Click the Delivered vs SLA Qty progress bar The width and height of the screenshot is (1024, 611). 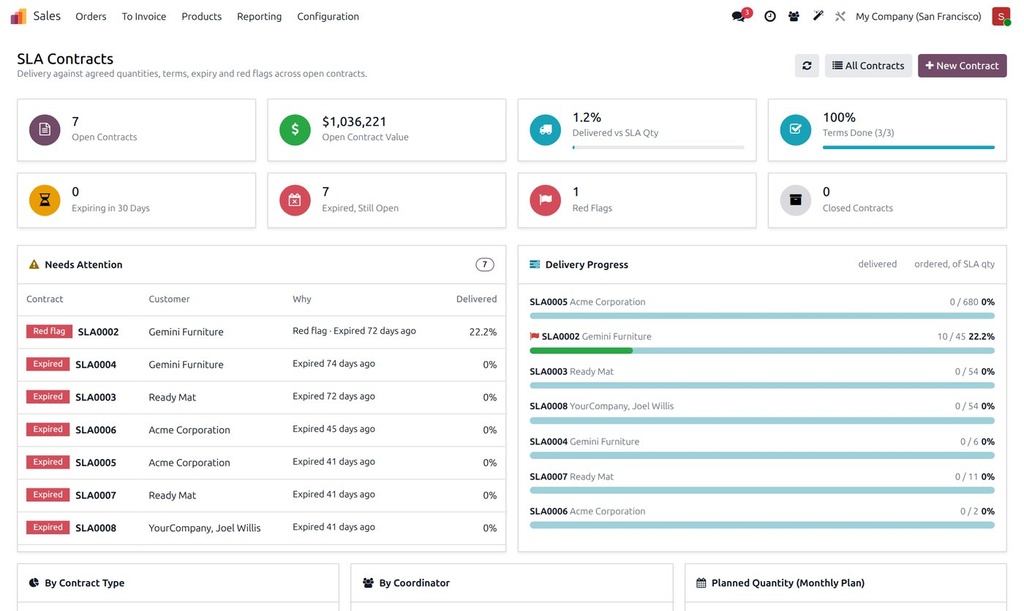coord(658,148)
